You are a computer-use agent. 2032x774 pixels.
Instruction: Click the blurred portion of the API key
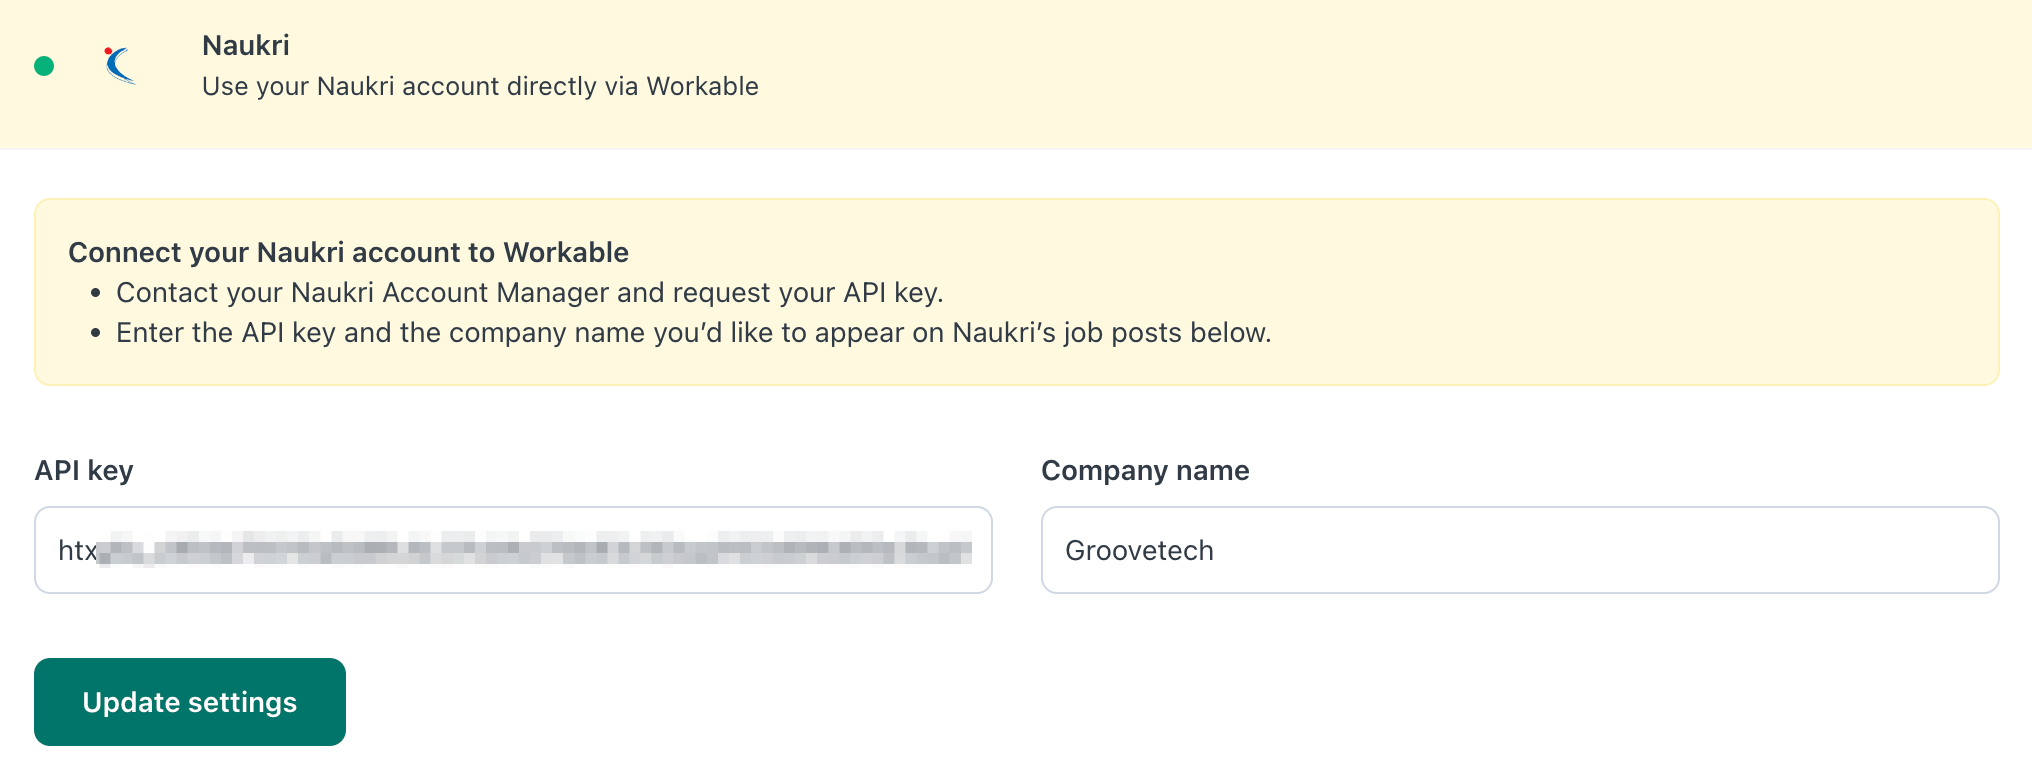tap(535, 550)
